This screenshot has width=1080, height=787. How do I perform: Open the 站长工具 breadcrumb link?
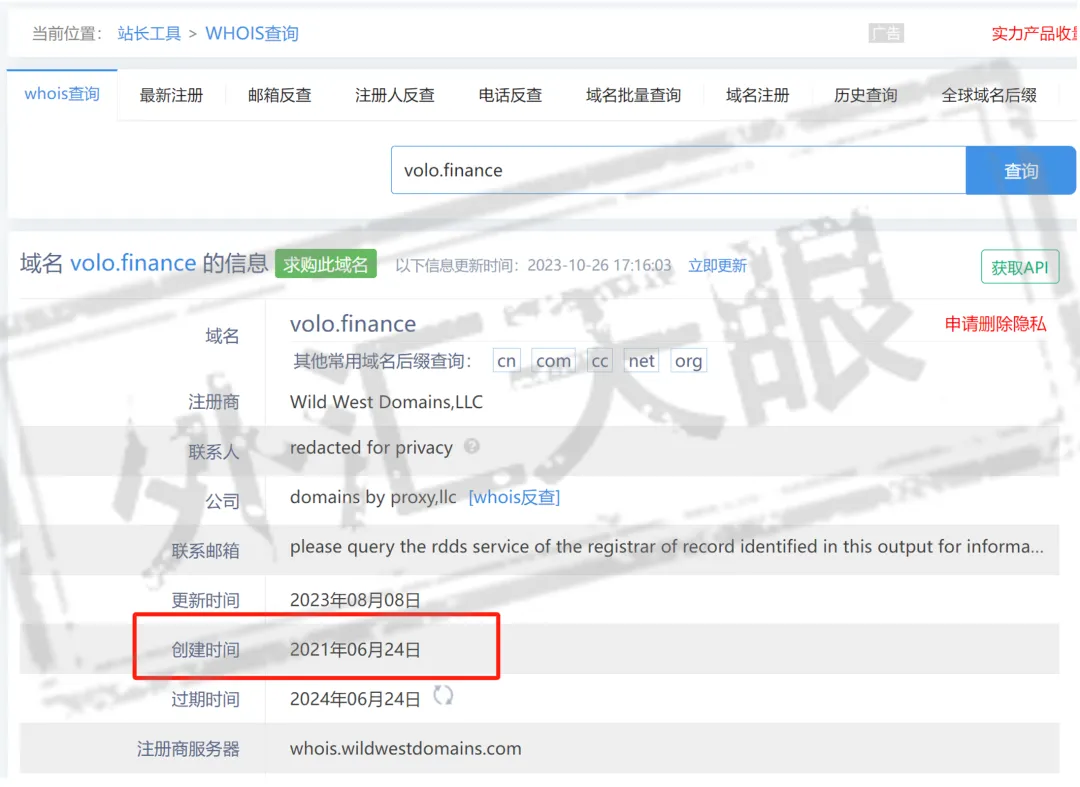pyautogui.click(x=149, y=33)
